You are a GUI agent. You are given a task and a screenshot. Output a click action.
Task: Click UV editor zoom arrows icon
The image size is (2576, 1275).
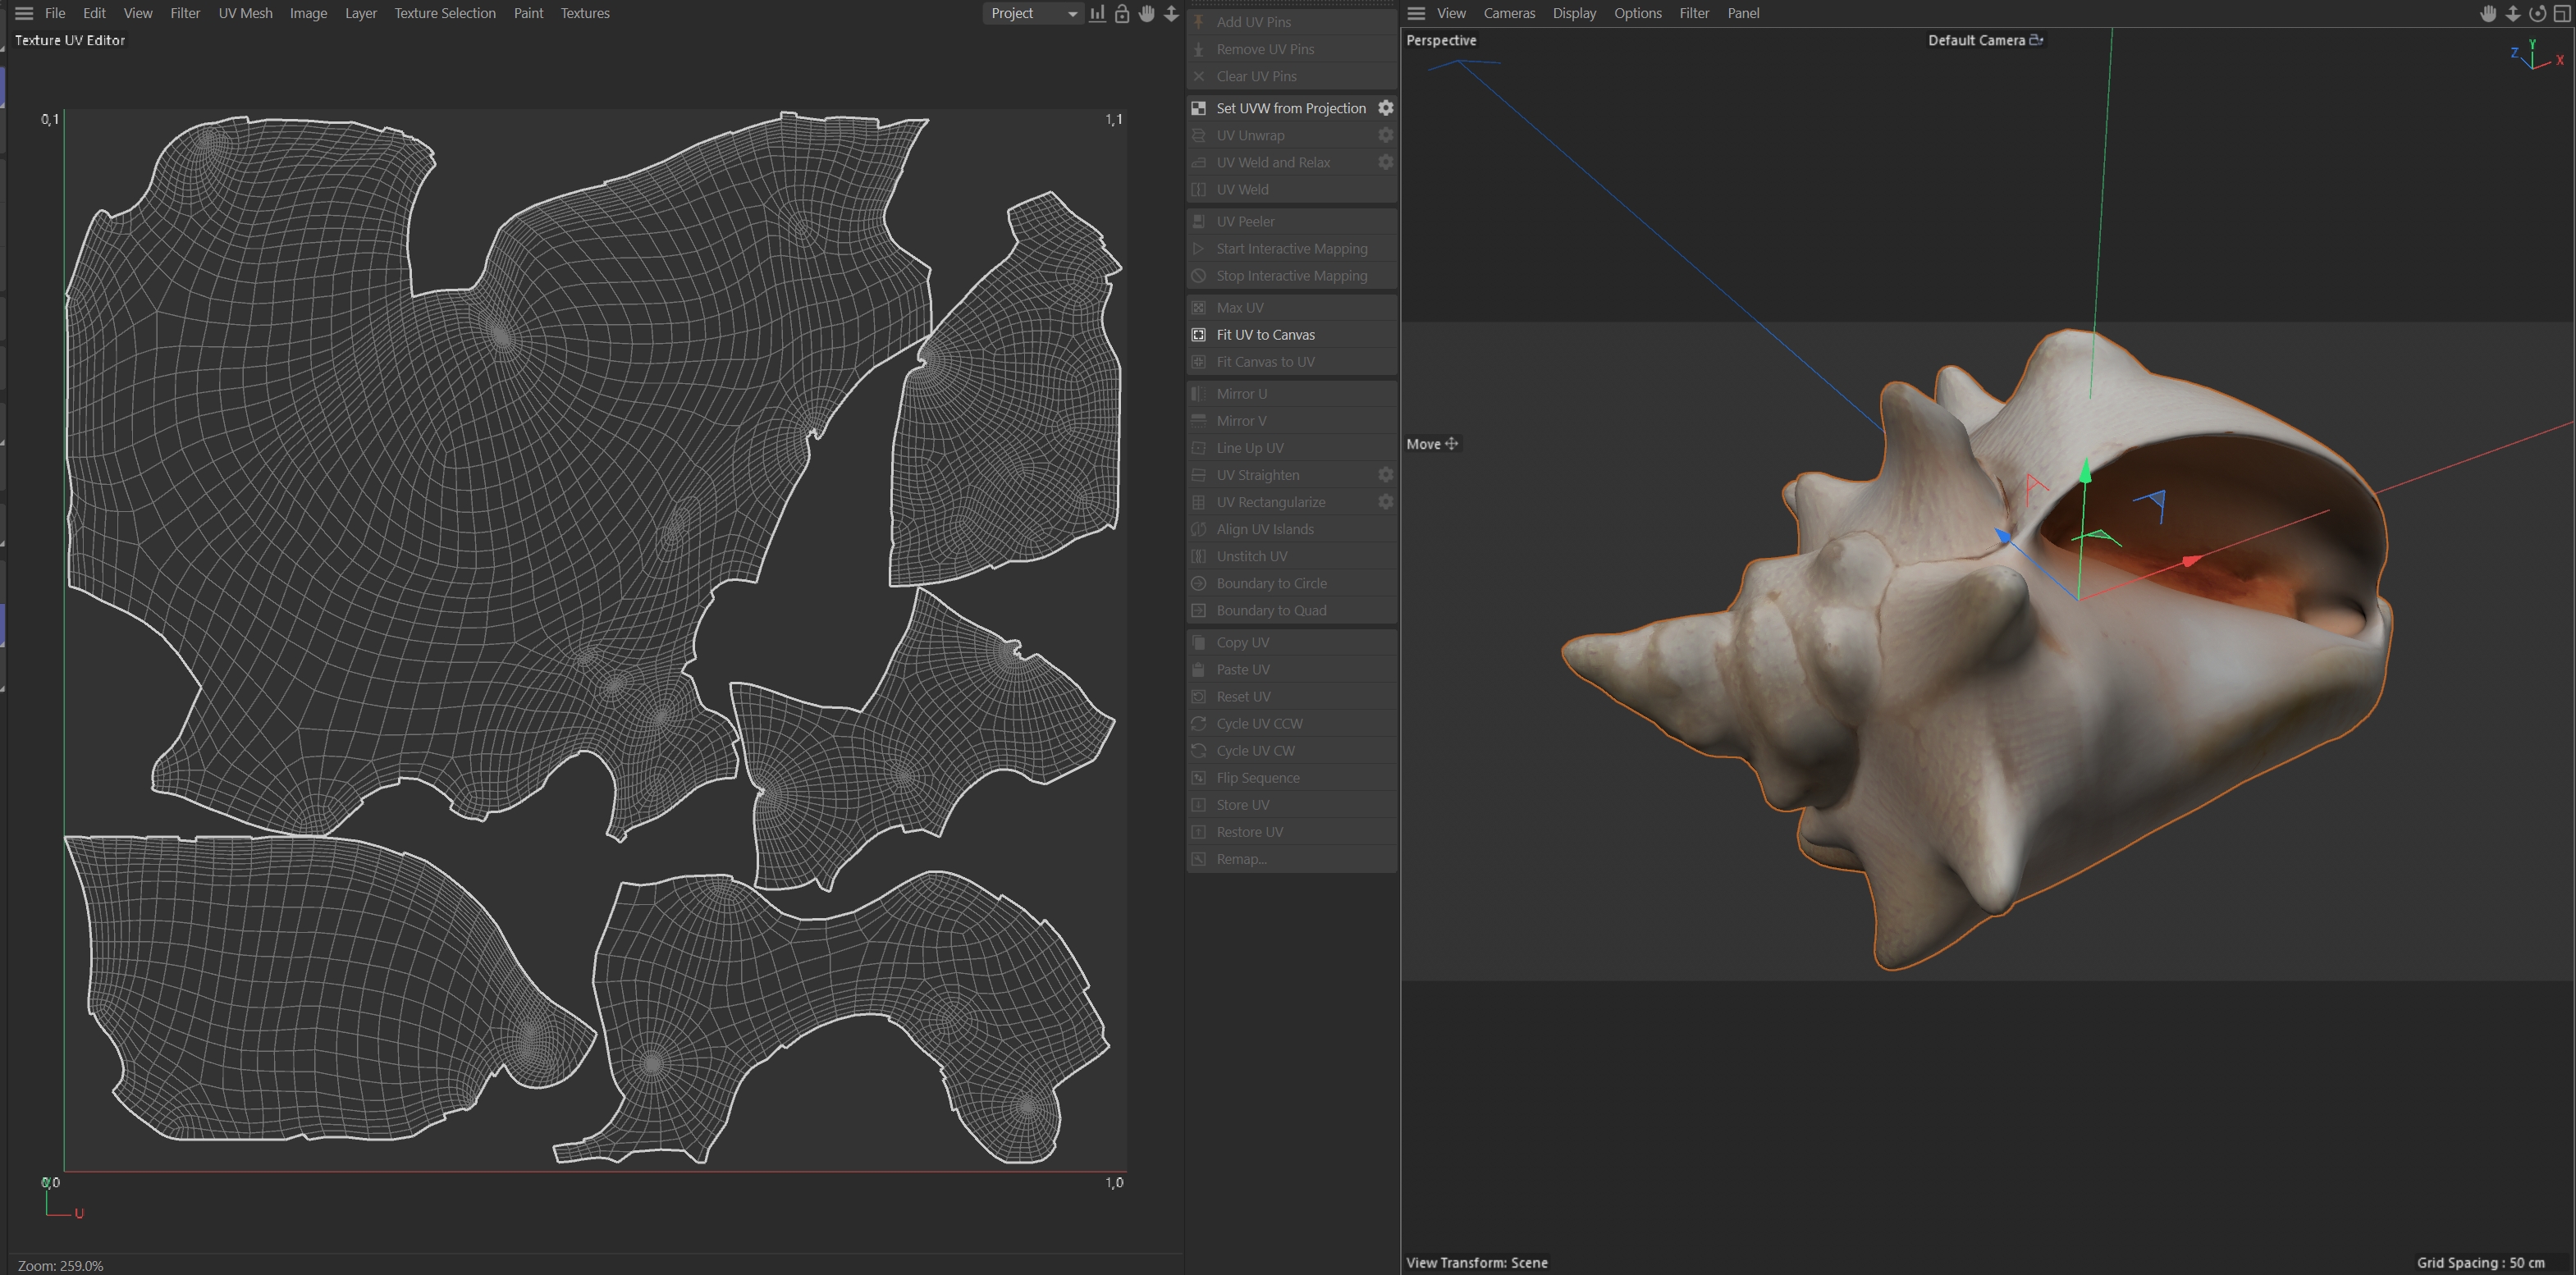[x=1171, y=13]
